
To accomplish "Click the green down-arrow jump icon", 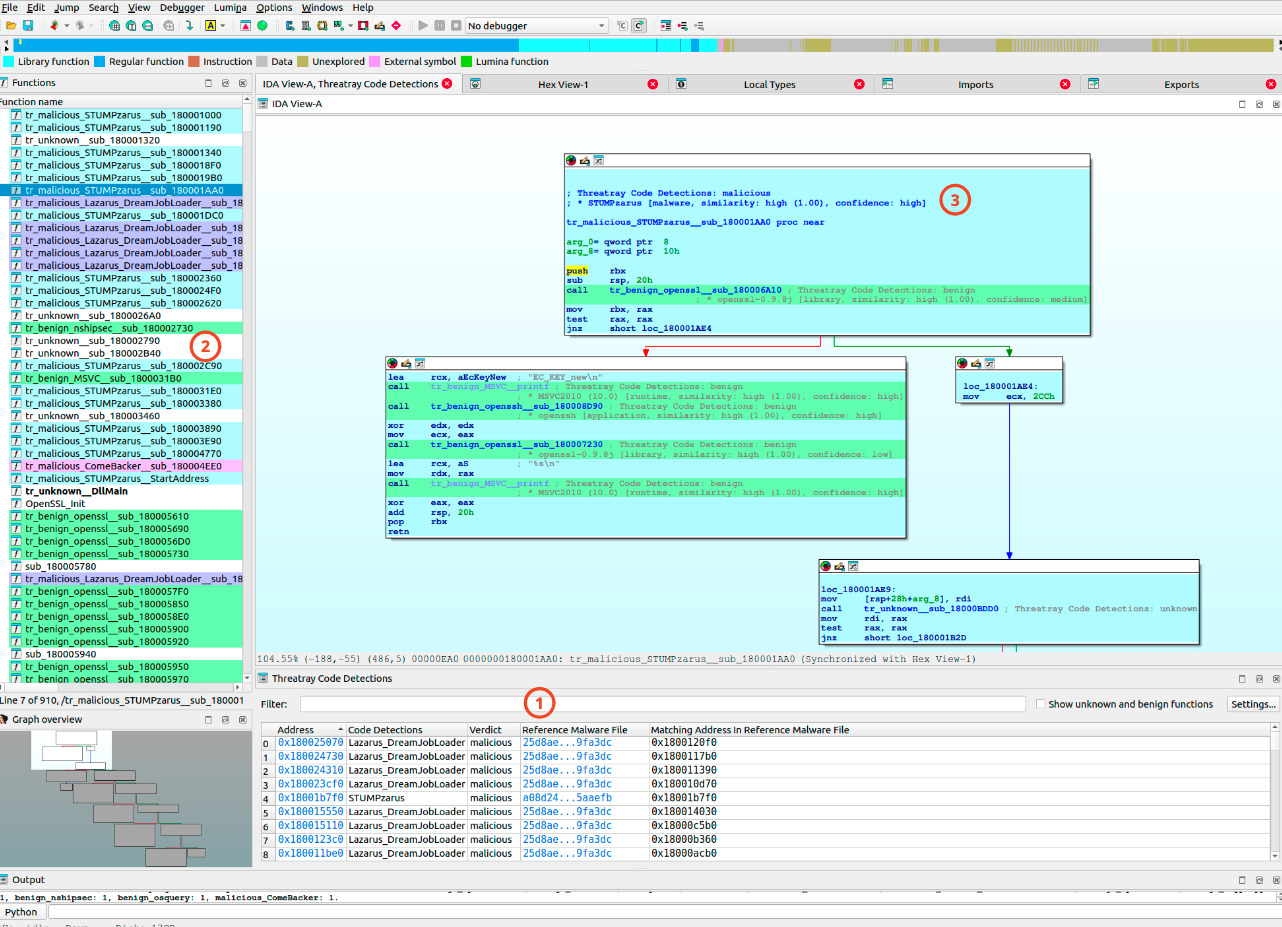I will click(189, 25).
